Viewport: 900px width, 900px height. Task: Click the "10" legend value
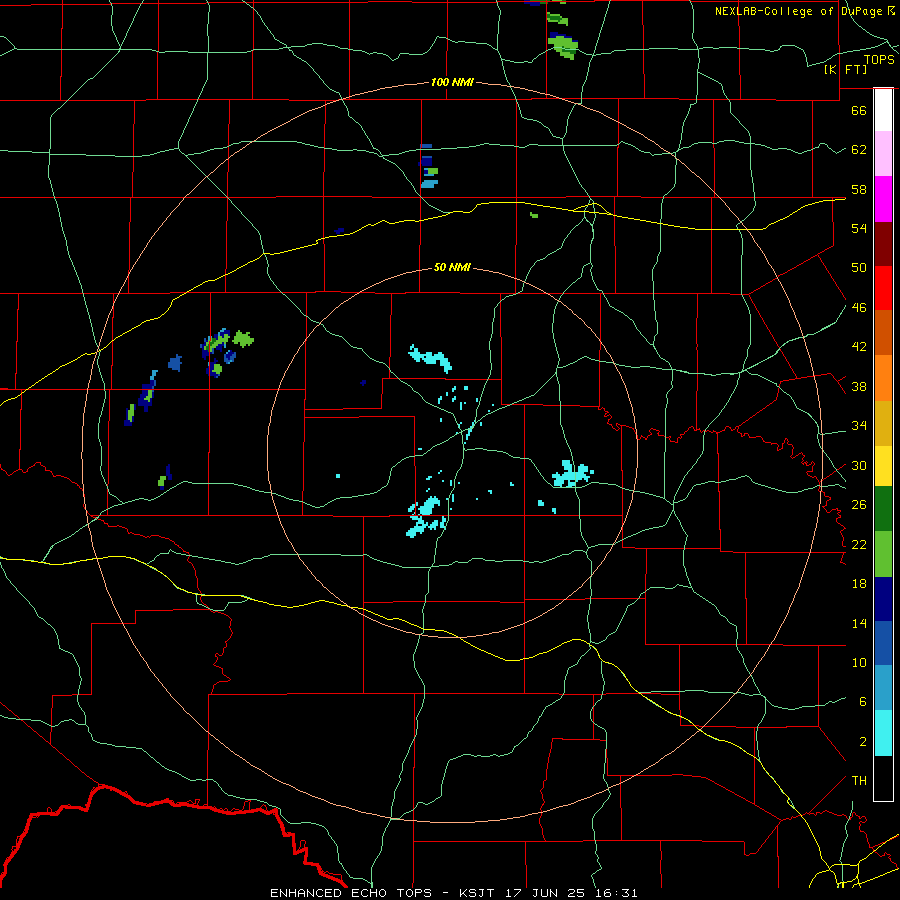click(859, 663)
